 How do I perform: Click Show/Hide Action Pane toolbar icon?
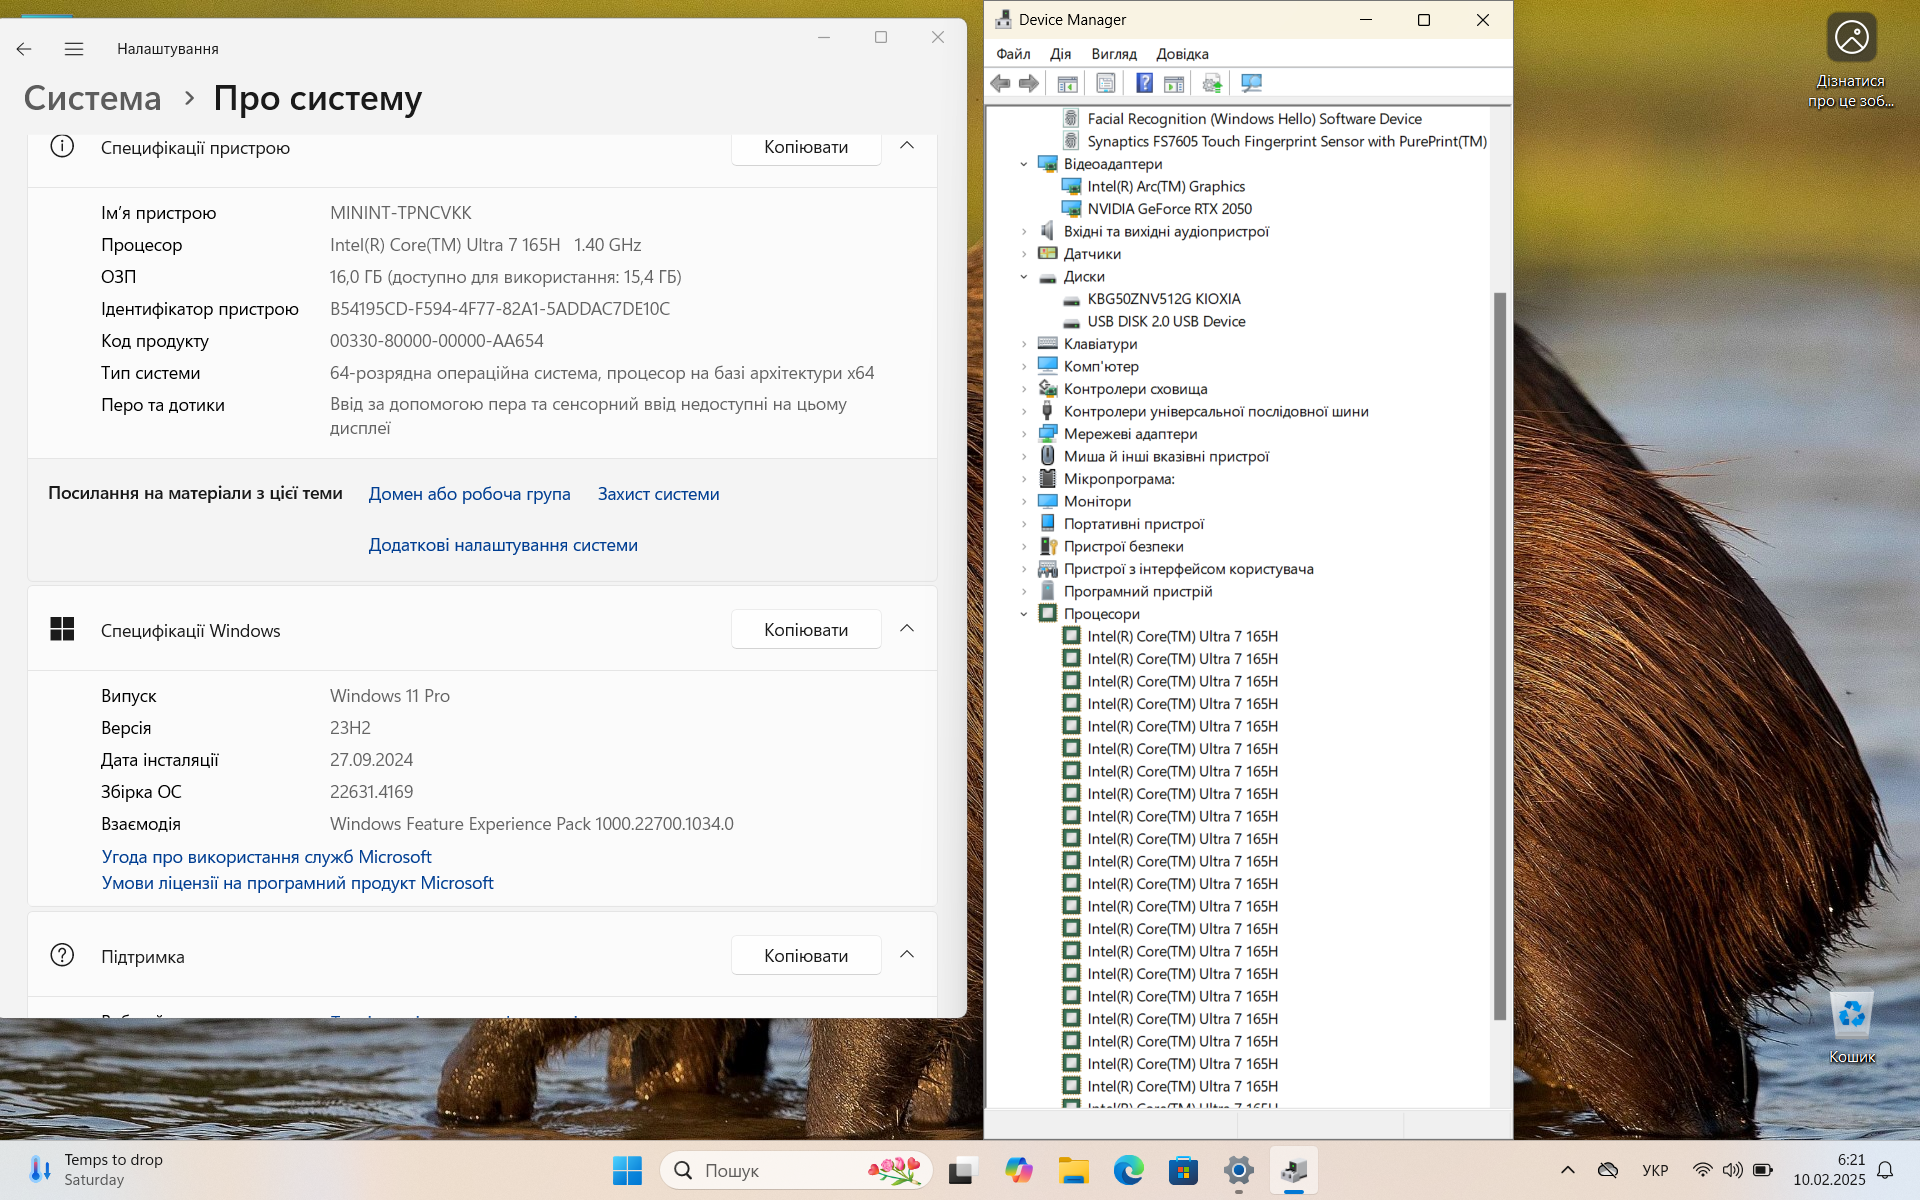(1174, 83)
